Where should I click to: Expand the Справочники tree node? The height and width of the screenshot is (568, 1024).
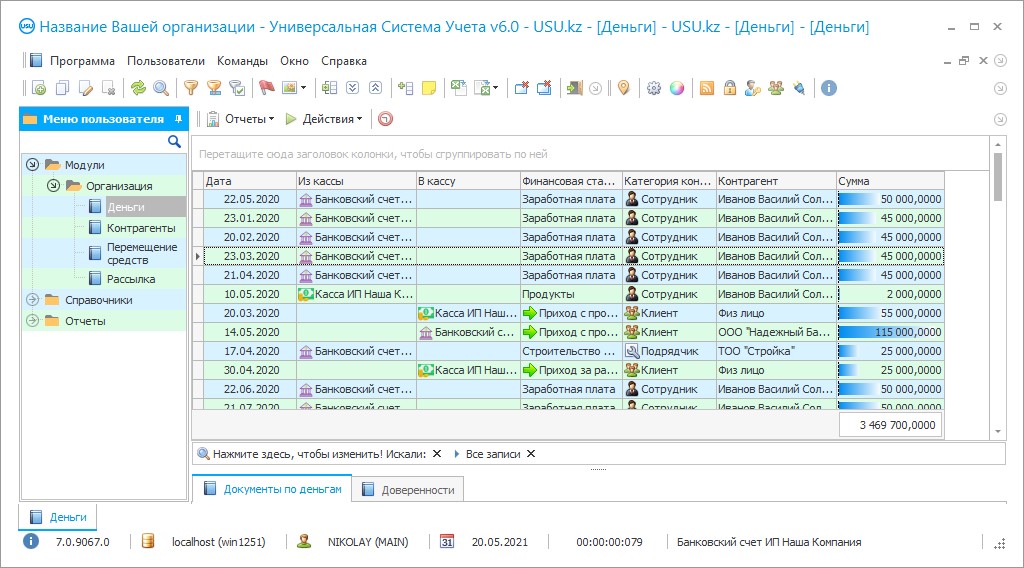coord(32,300)
